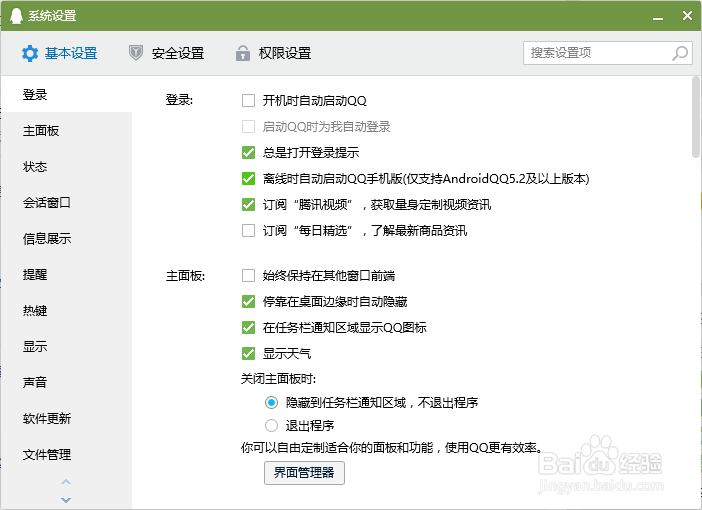Uncheck 总是打开登录提示
This screenshot has height=510, width=702.
[x=248, y=152]
